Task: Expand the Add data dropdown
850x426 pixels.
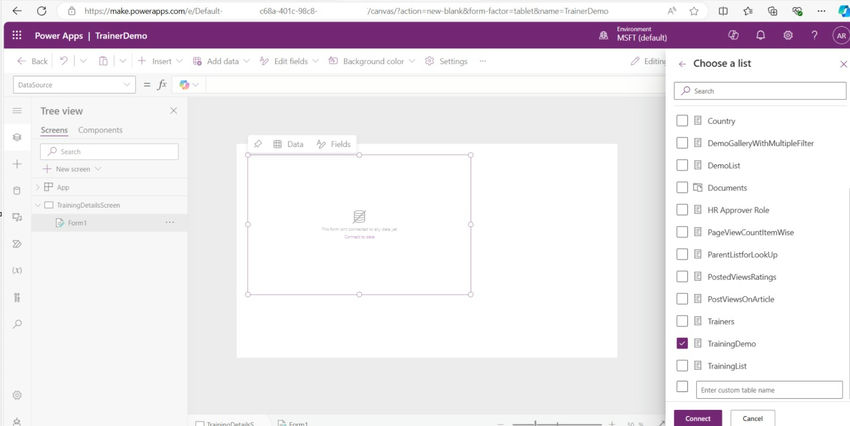Action: pyautogui.click(x=246, y=61)
